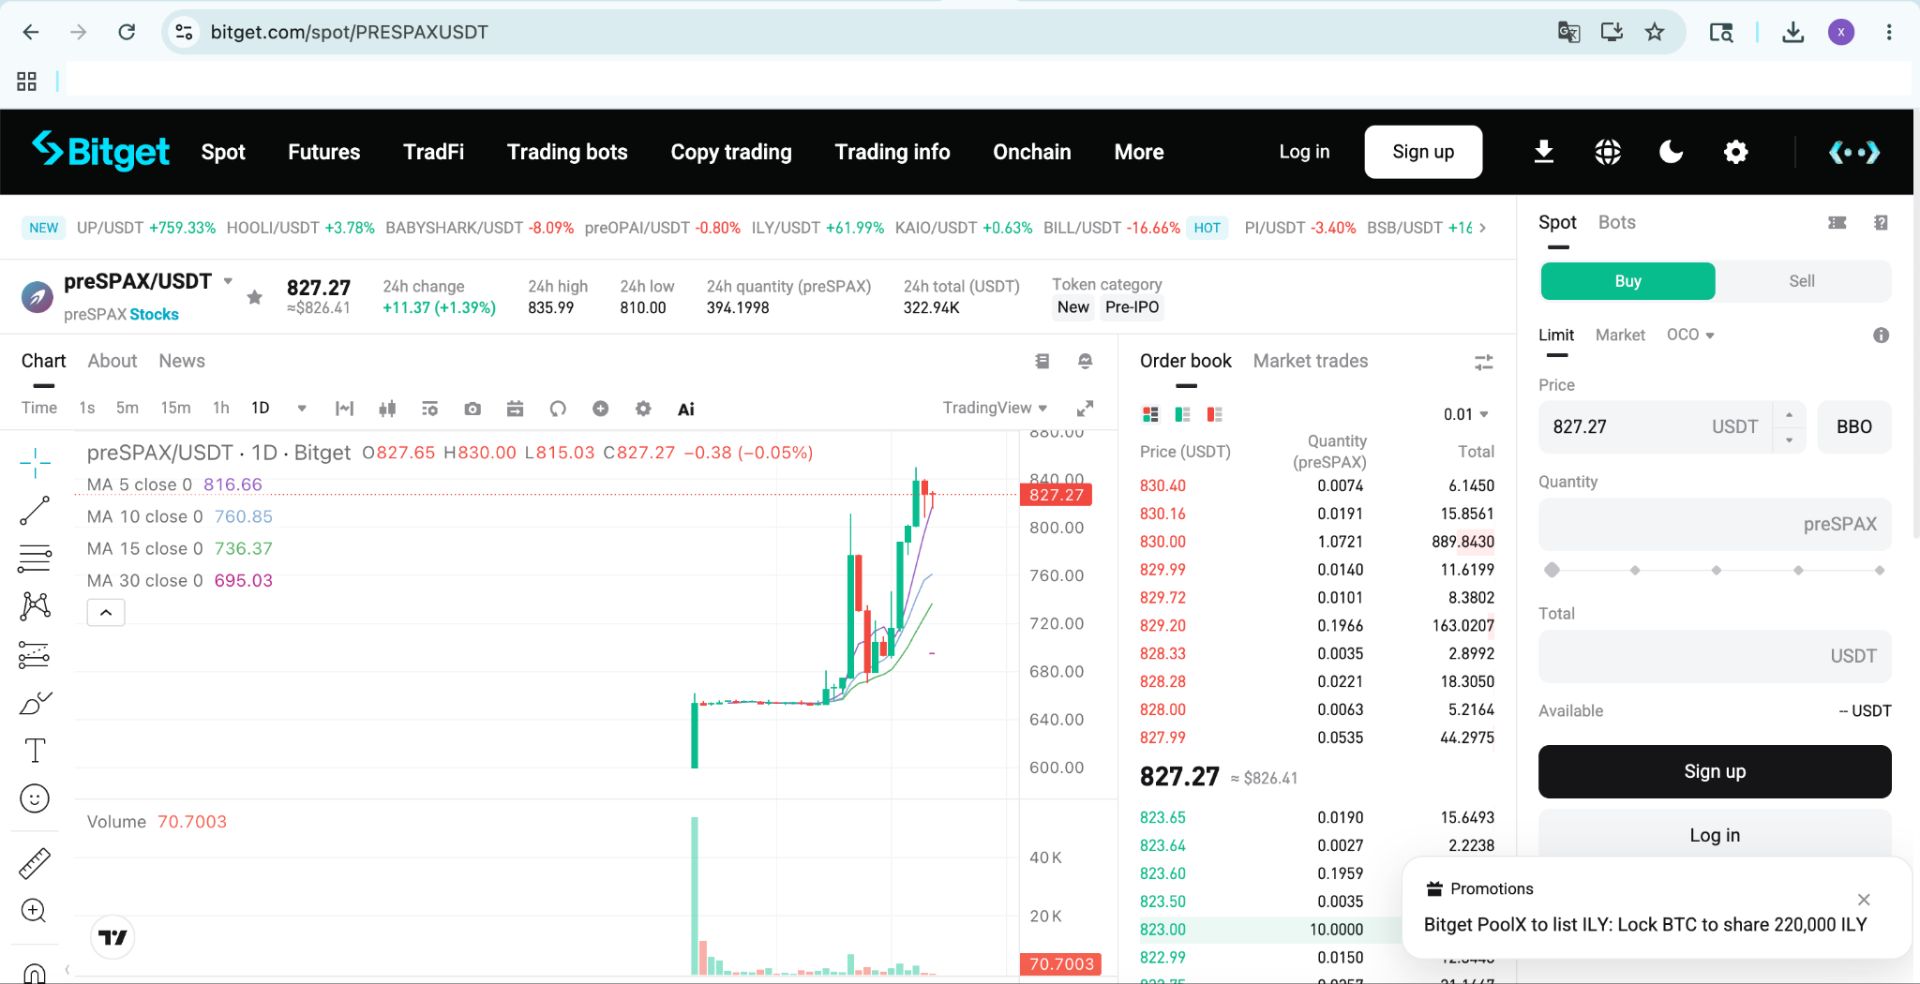Switch to the Market trades tab
This screenshot has height=984, width=1920.
[x=1310, y=361]
